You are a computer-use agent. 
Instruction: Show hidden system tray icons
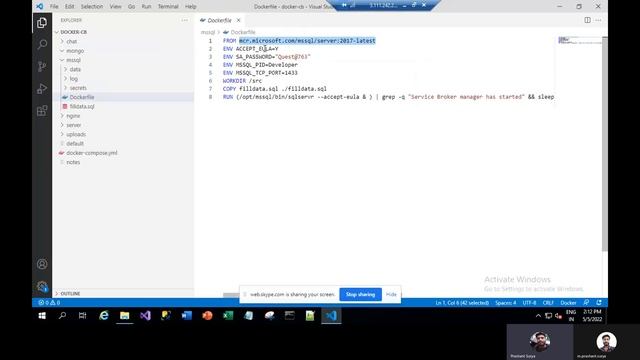click(538, 316)
